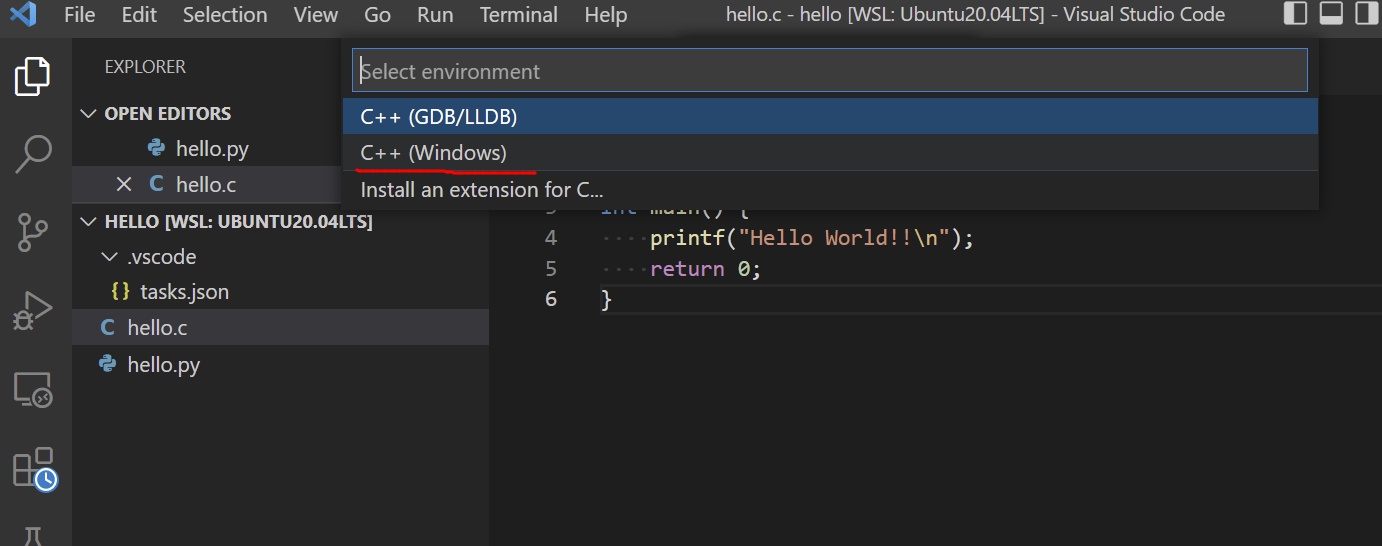The image size is (1382, 546).
Task: Click the EXPLORER panel title
Action: (145, 67)
